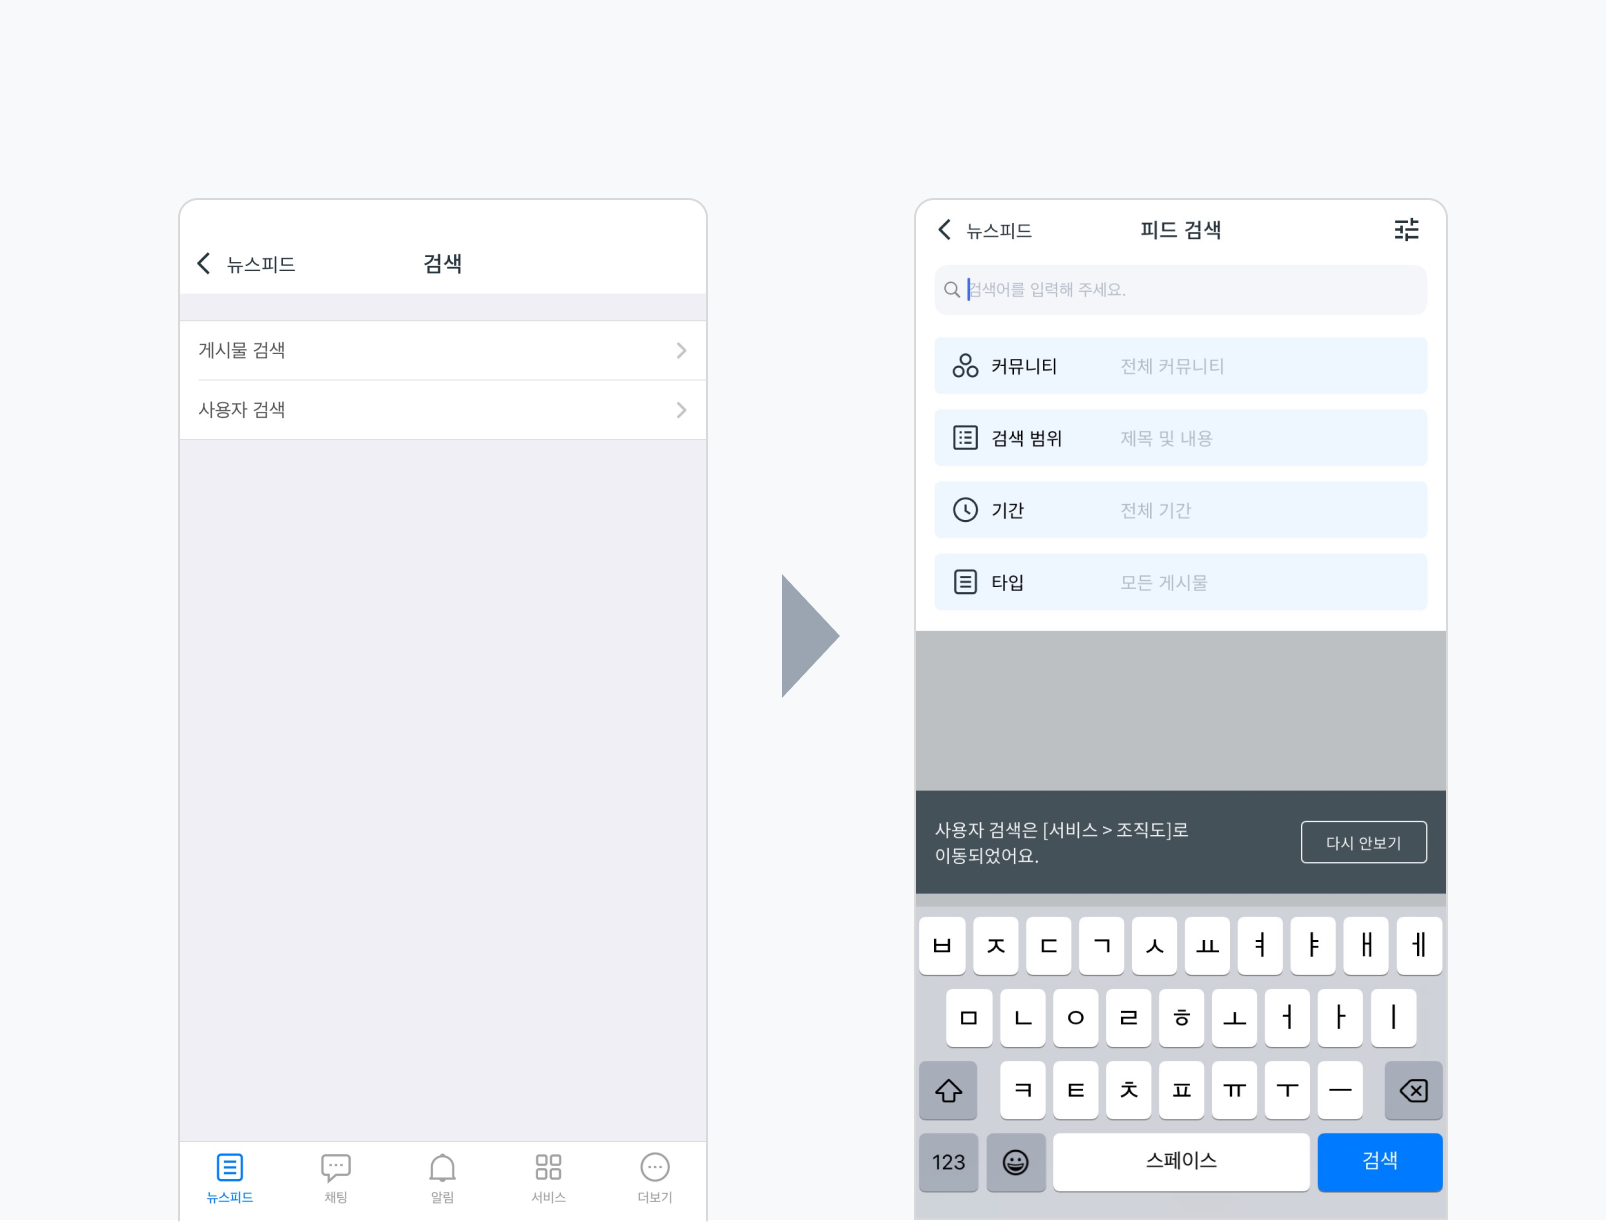Screen dimensions: 1606x1222
Task: Tap the ㅊ key on the keyboard
Action: pyautogui.click(x=1129, y=1090)
